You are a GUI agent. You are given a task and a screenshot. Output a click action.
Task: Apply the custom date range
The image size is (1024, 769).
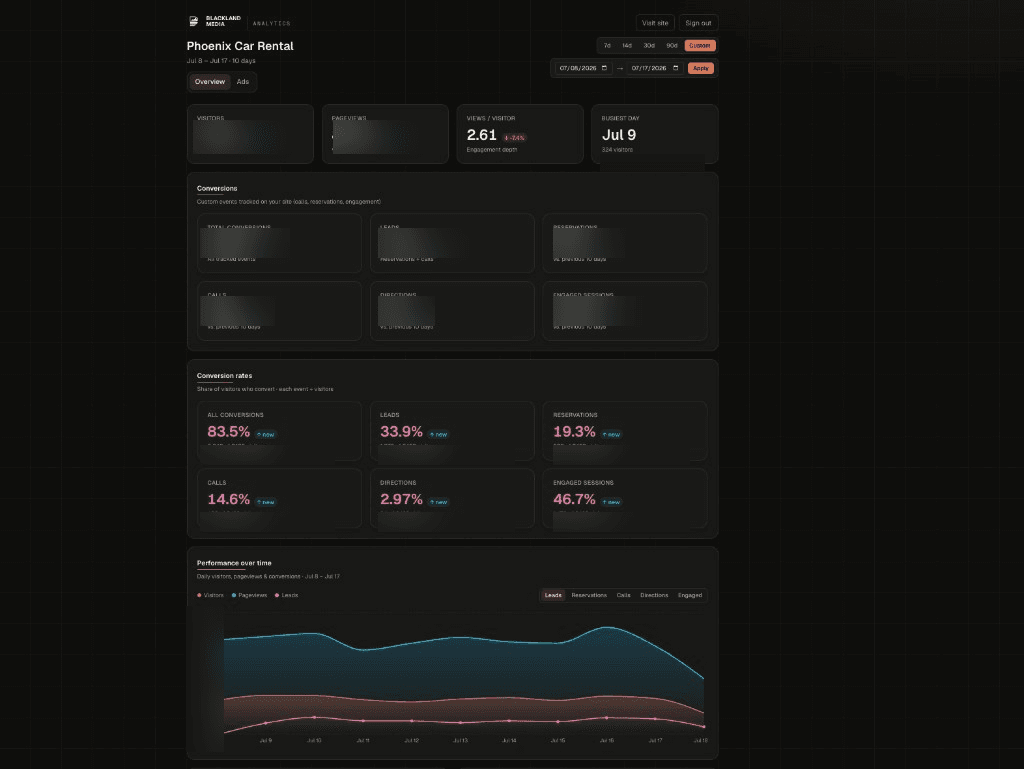pos(701,68)
